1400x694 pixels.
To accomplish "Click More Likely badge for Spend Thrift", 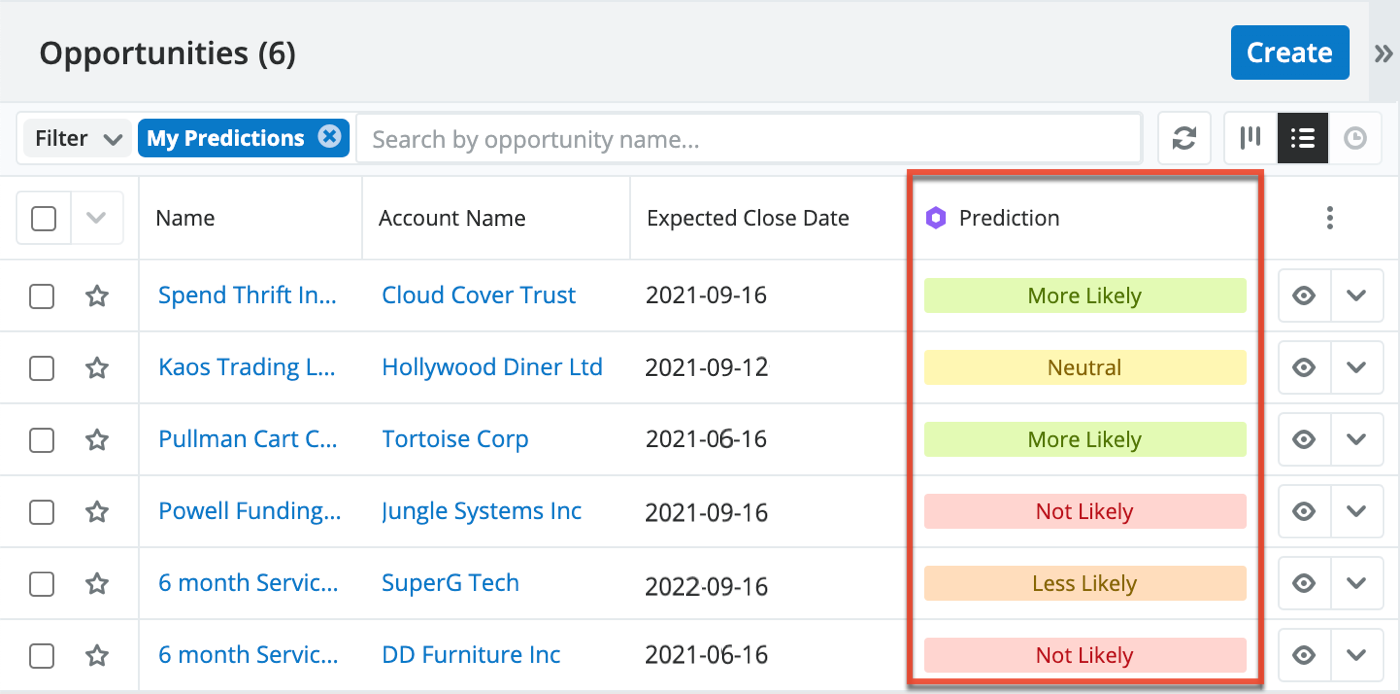I will (1085, 296).
